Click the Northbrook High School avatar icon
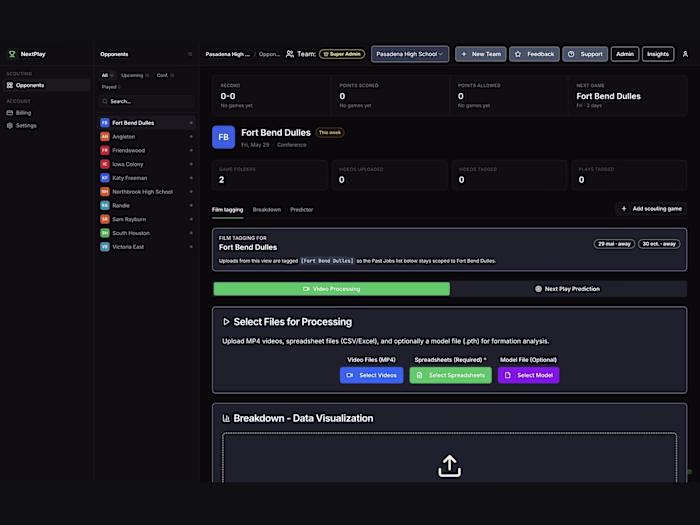Viewport: 700px width, 525px height. pos(105,192)
